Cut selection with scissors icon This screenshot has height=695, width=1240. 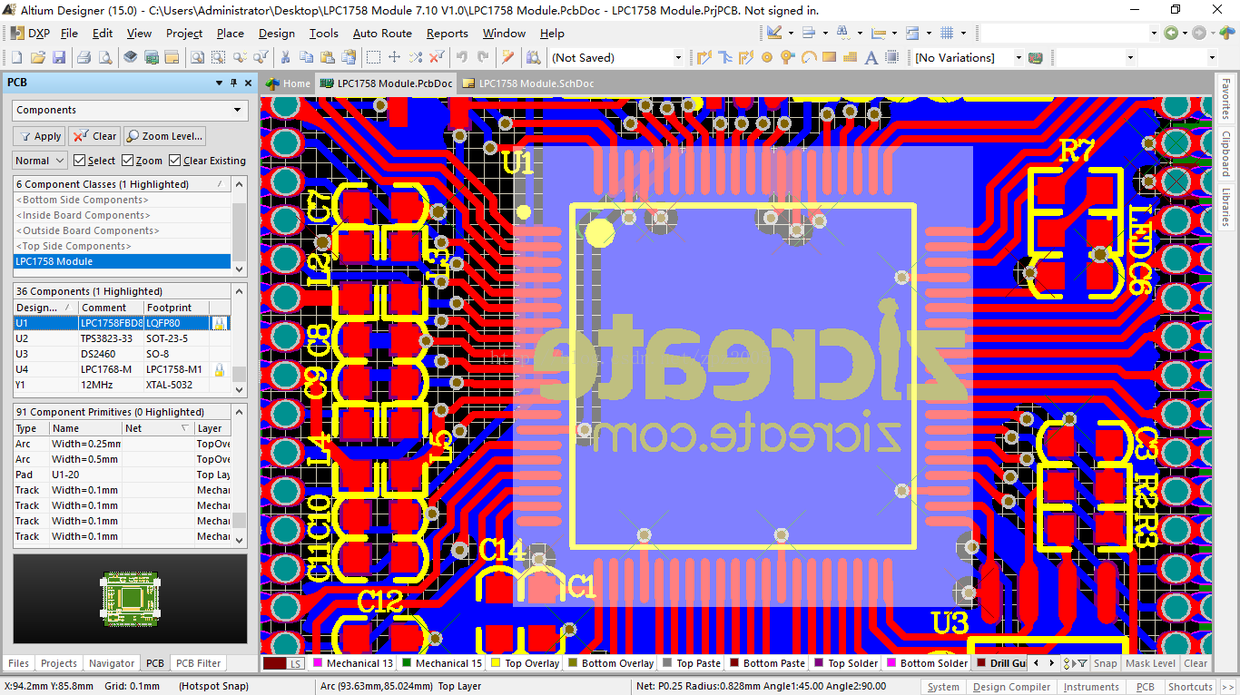click(286, 57)
